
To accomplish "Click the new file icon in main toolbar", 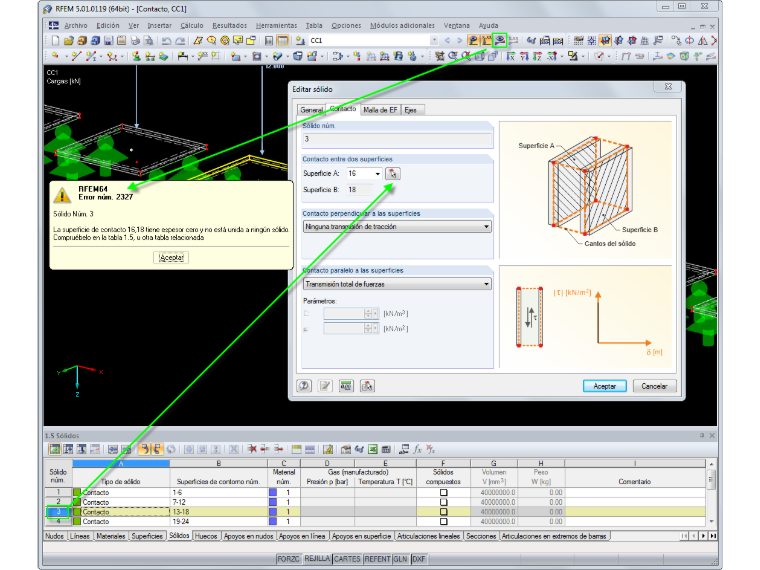I will point(55,41).
